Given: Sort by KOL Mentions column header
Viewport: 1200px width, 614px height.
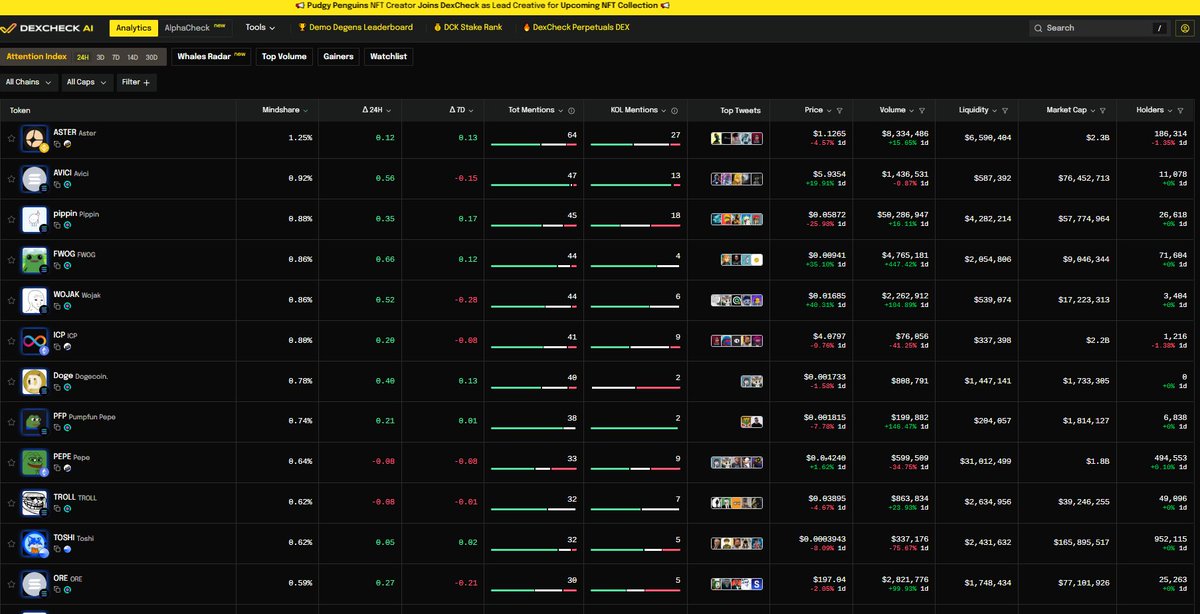Looking at the screenshot, I should (x=638, y=110).
